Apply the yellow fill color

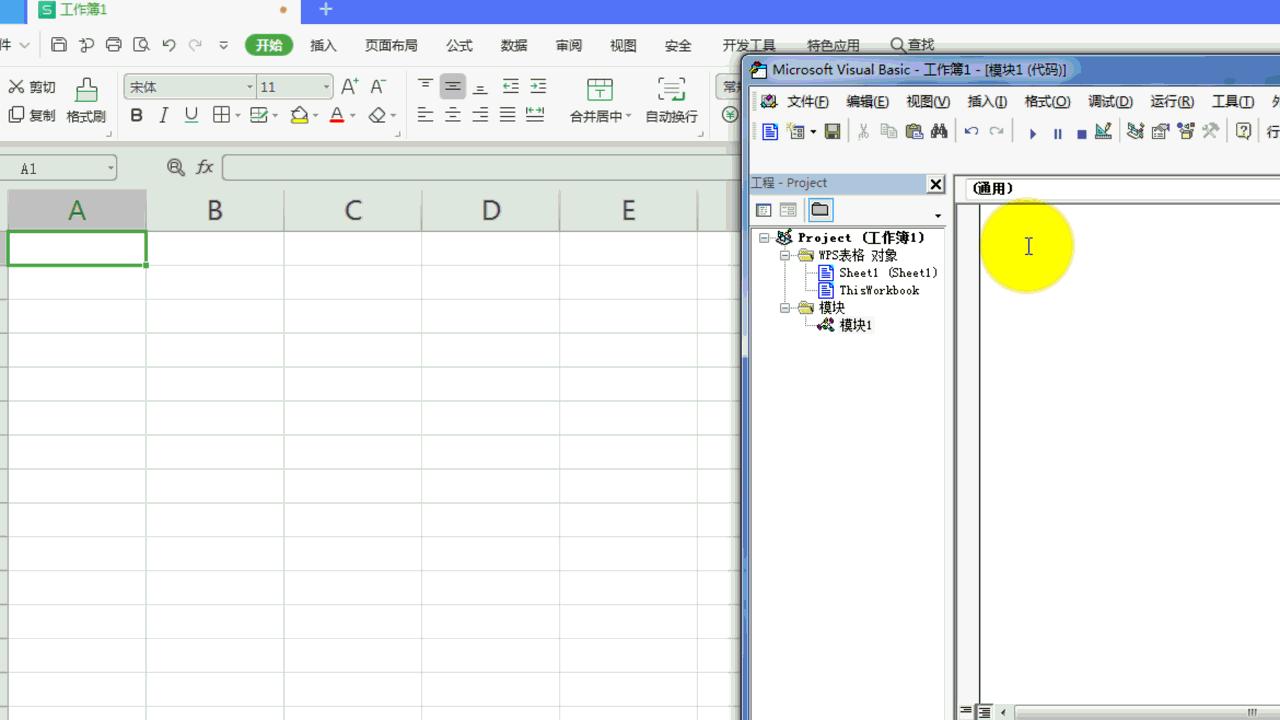click(298, 115)
